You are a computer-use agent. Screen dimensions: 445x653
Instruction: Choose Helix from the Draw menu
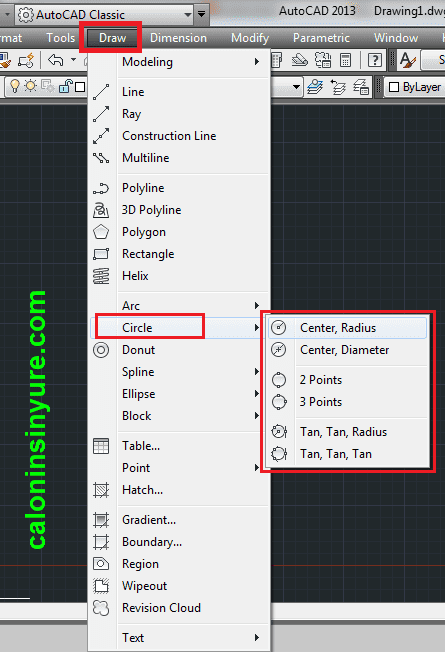pyautogui.click(x=179, y=276)
